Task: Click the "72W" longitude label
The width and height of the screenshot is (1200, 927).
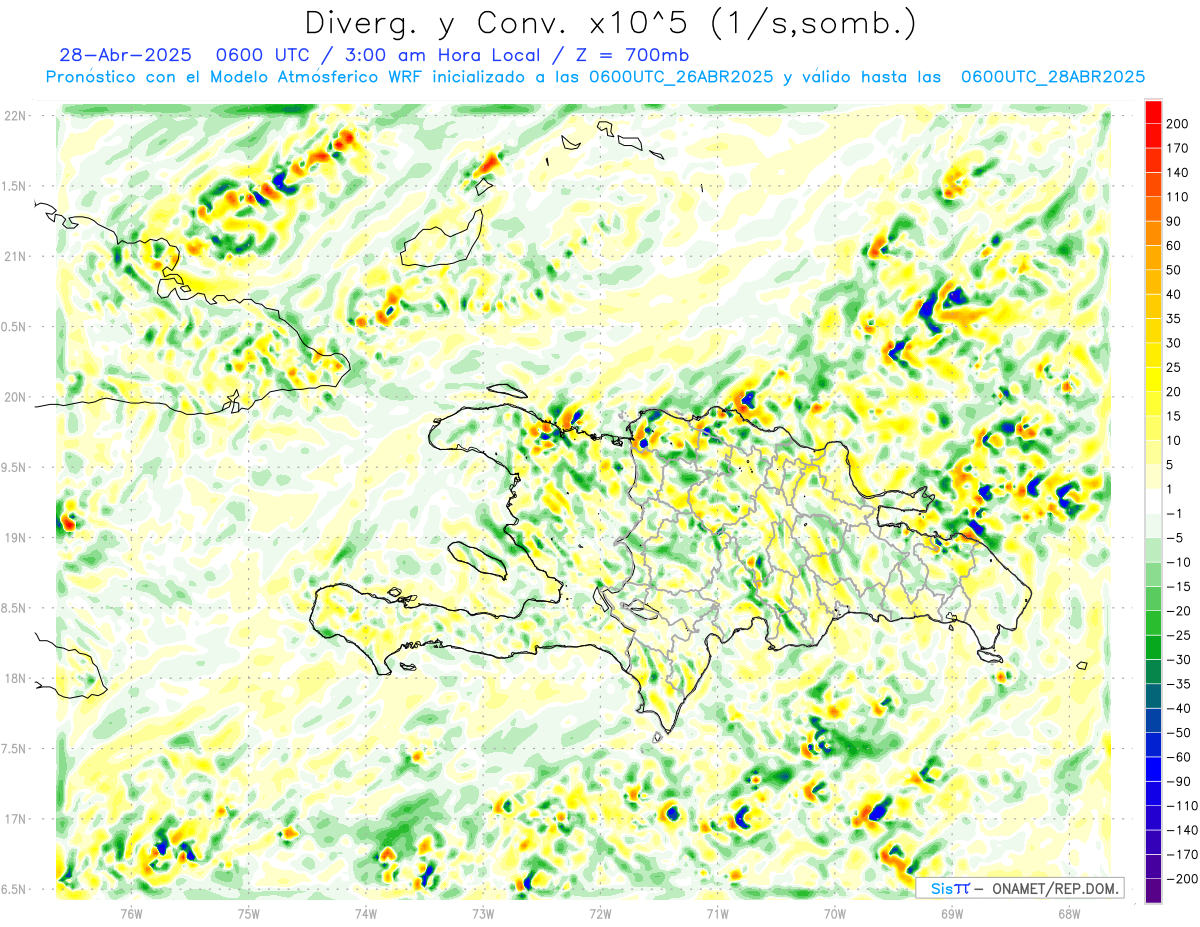Action: 600,913
